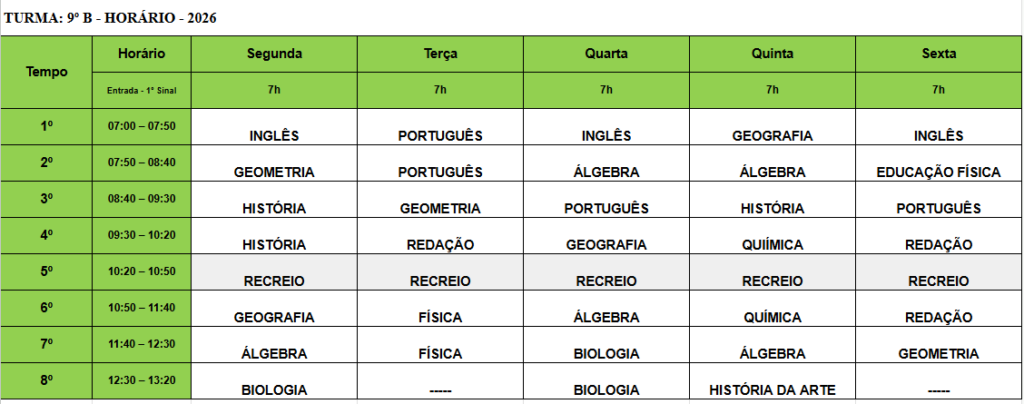
Task: Click the EDUCAÇÃO FÍSICA cell on Sexta
Action: coord(938,163)
